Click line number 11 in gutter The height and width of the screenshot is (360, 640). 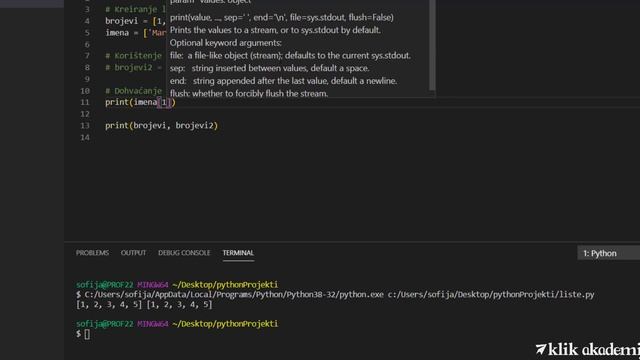click(85, 102)
